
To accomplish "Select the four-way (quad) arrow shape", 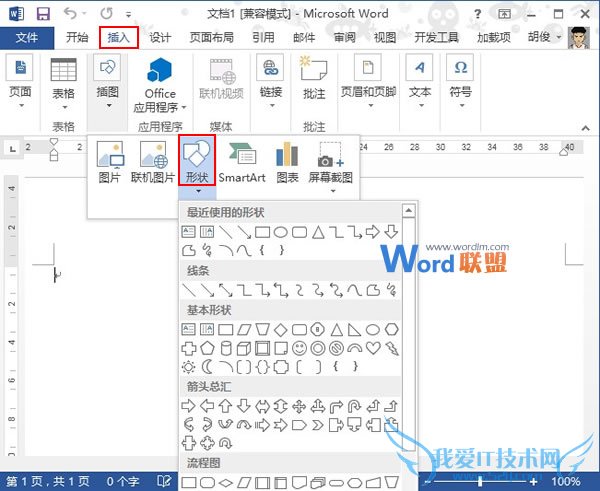I will (299, 406).
